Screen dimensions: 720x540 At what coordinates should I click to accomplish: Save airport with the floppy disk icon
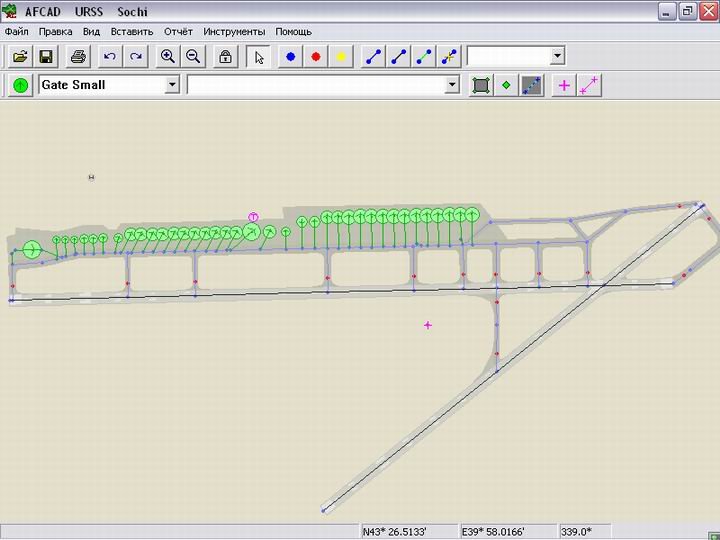pos(46,56)
